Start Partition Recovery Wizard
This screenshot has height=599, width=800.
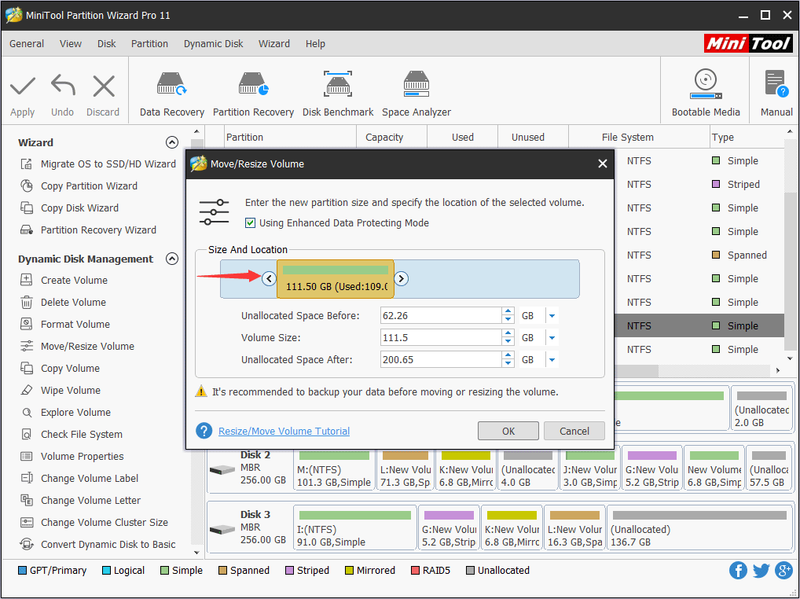click(88, 230)
